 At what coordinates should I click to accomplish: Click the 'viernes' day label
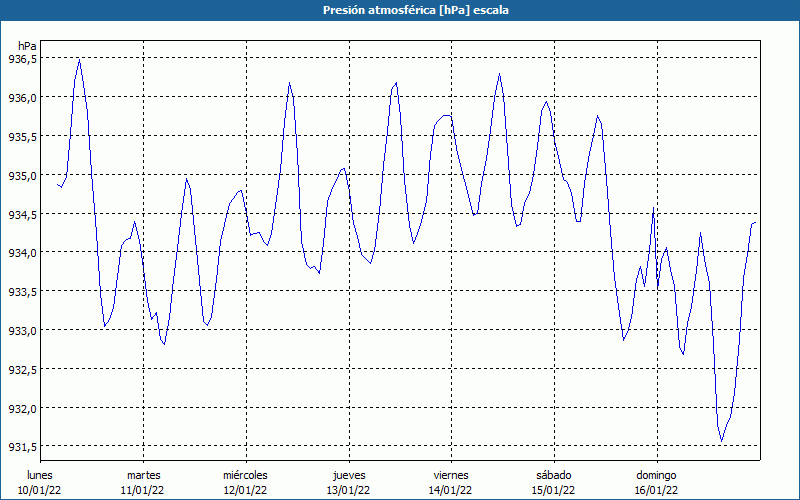tap(451, 476)
